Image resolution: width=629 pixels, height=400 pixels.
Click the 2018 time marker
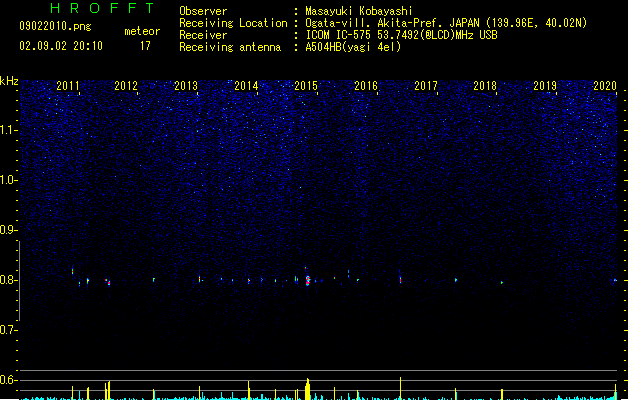click(x=485, y=86)
